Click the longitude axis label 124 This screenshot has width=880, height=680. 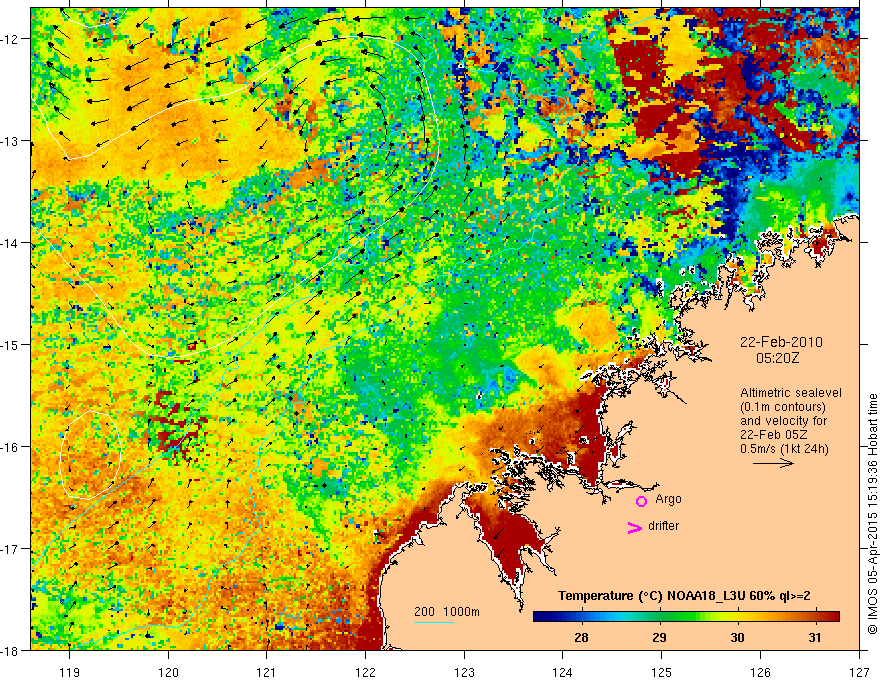[563, 672]
